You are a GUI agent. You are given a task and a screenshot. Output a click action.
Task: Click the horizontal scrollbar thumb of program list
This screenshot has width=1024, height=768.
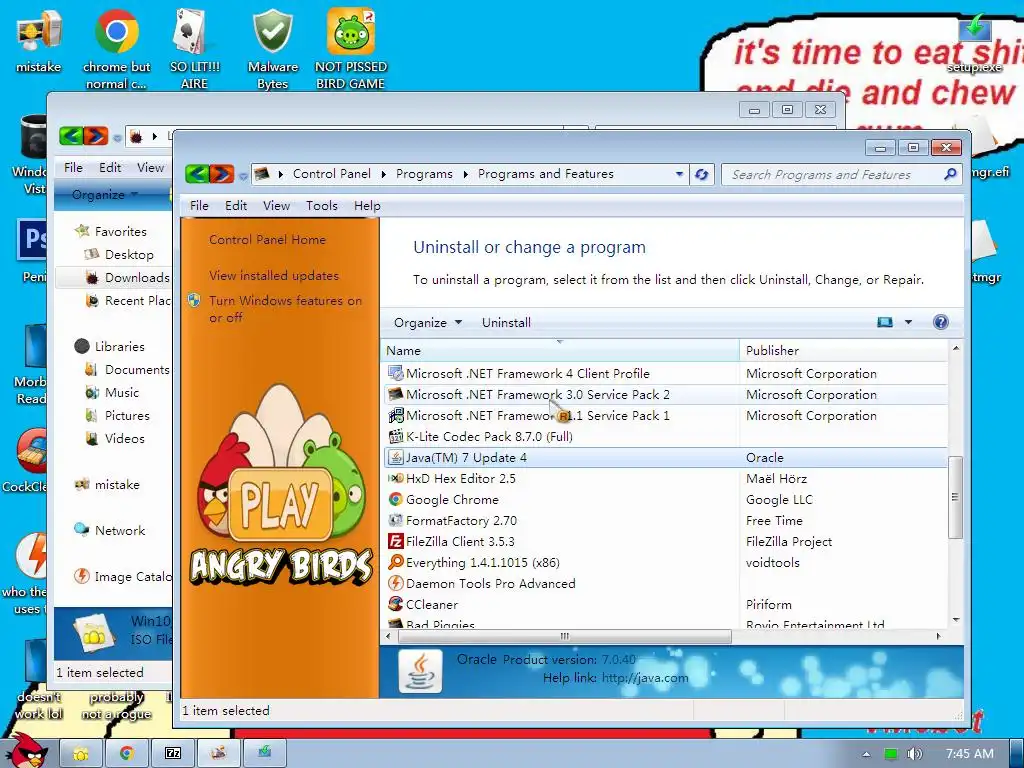564,636
